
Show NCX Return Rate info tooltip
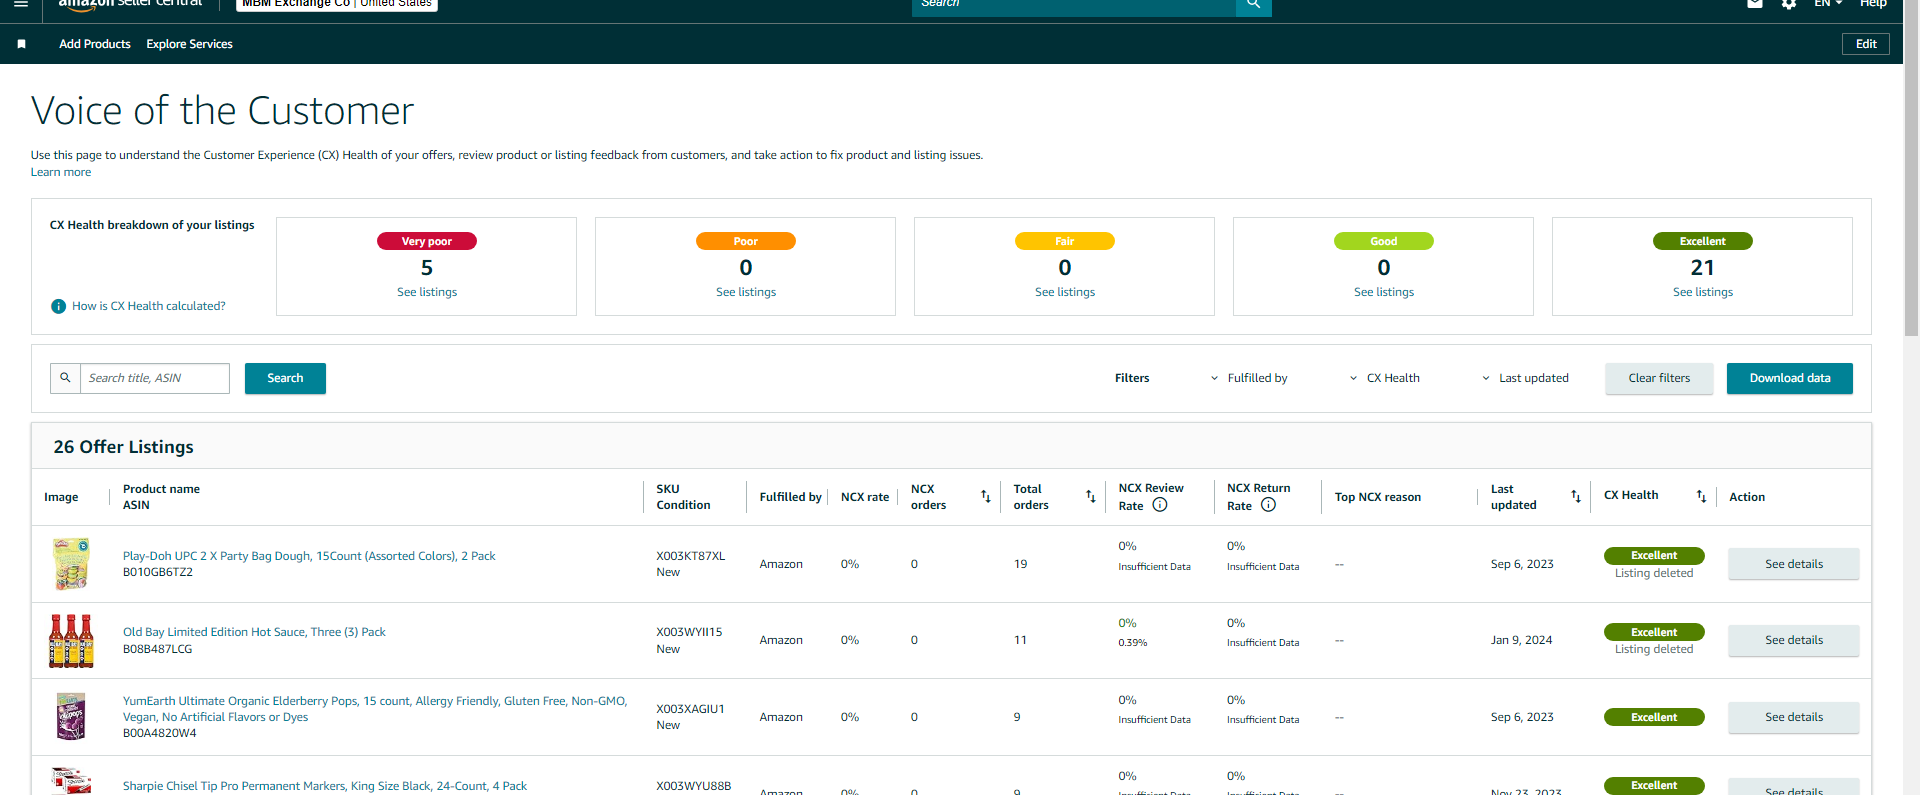(x=1268, y=505)
